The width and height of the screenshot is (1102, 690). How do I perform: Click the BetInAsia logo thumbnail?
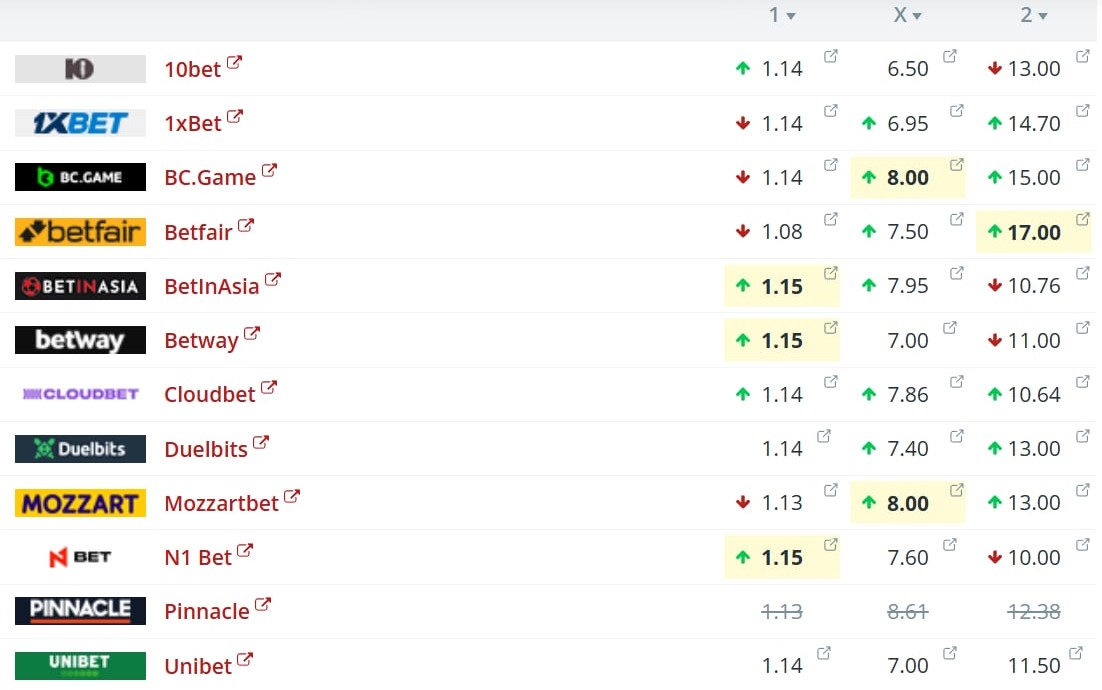(80, 286)
